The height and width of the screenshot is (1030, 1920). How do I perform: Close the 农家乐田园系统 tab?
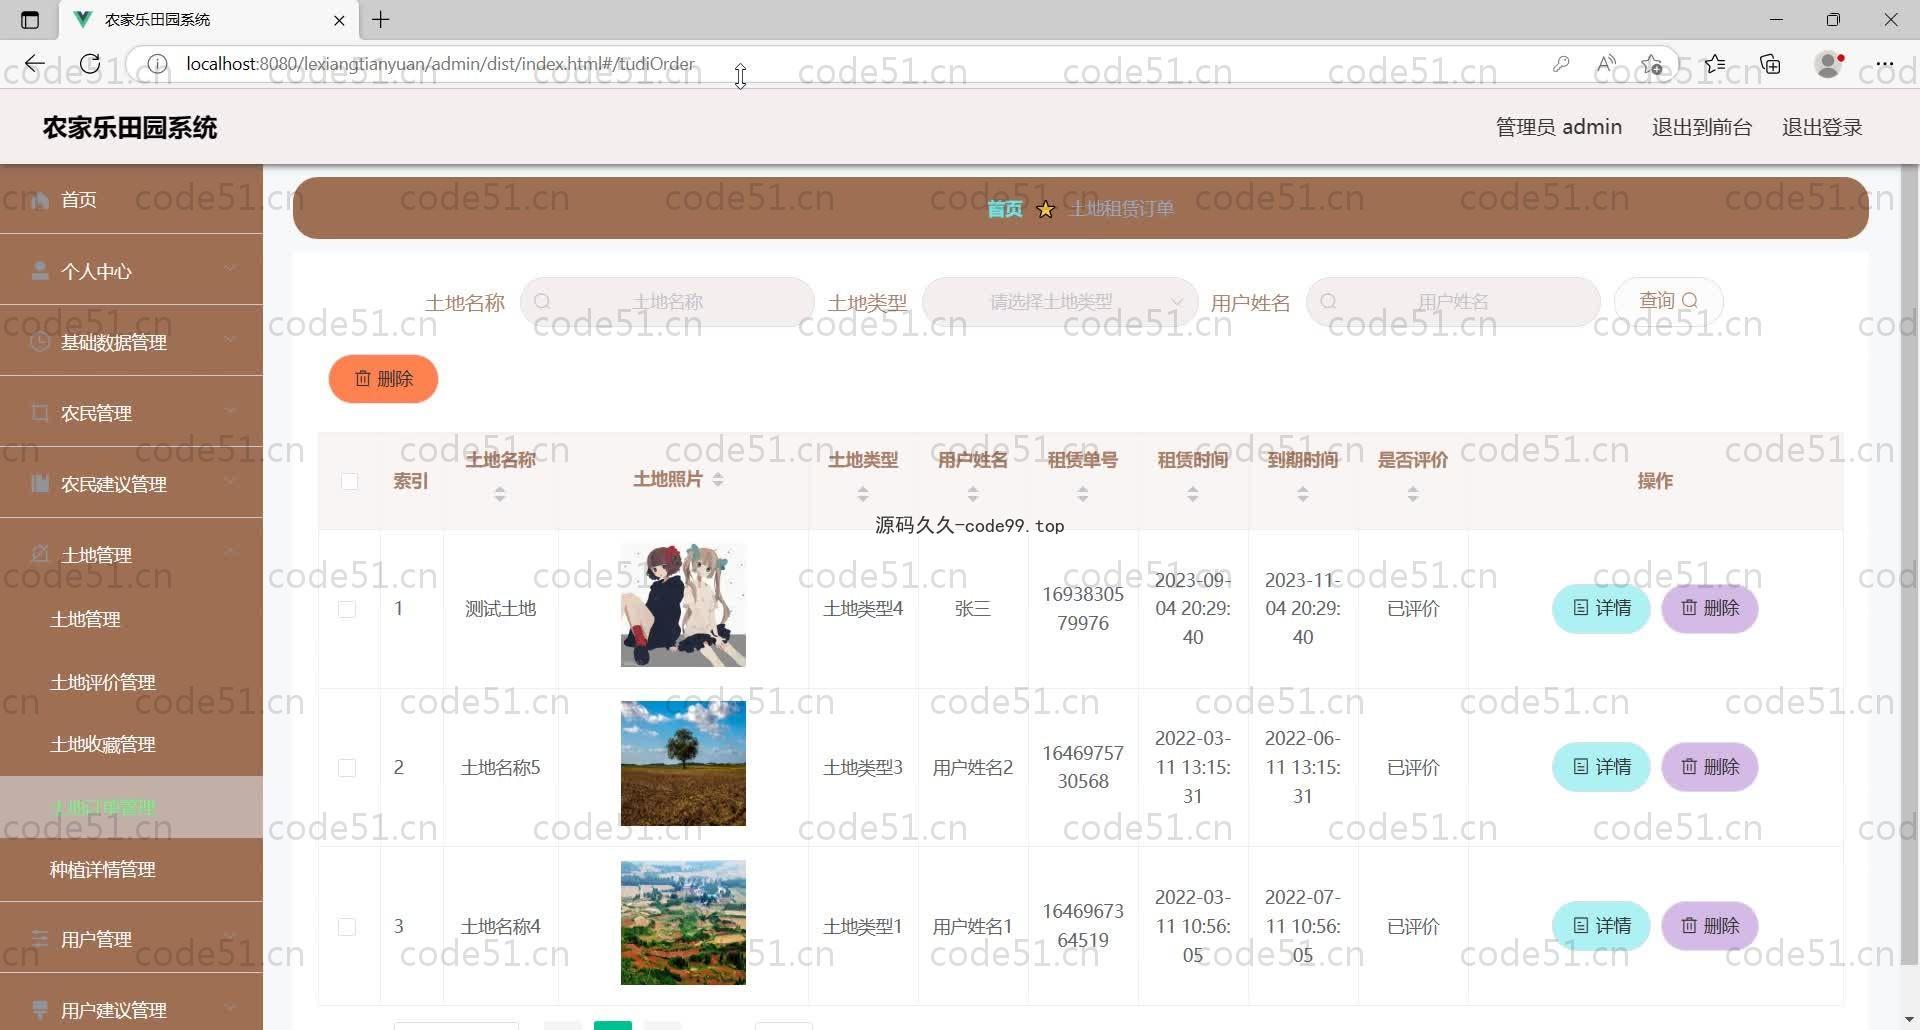339,19
